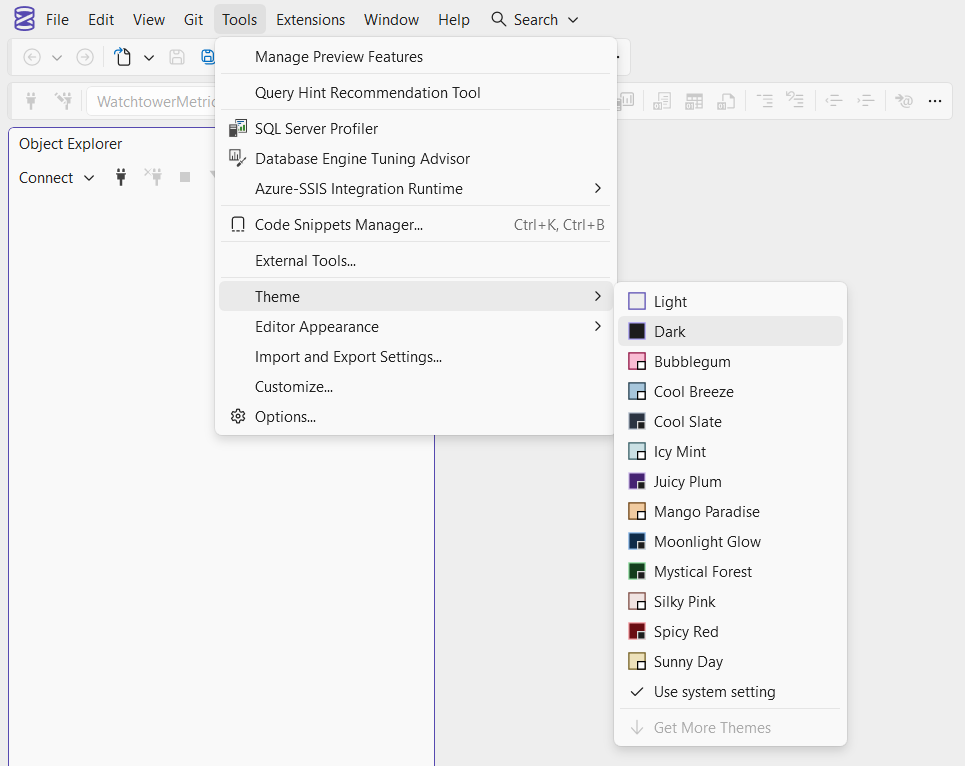Viewport: 965px width, 766px height.
Task: Select the Use system setting theme option
Action: coord(714,691)
